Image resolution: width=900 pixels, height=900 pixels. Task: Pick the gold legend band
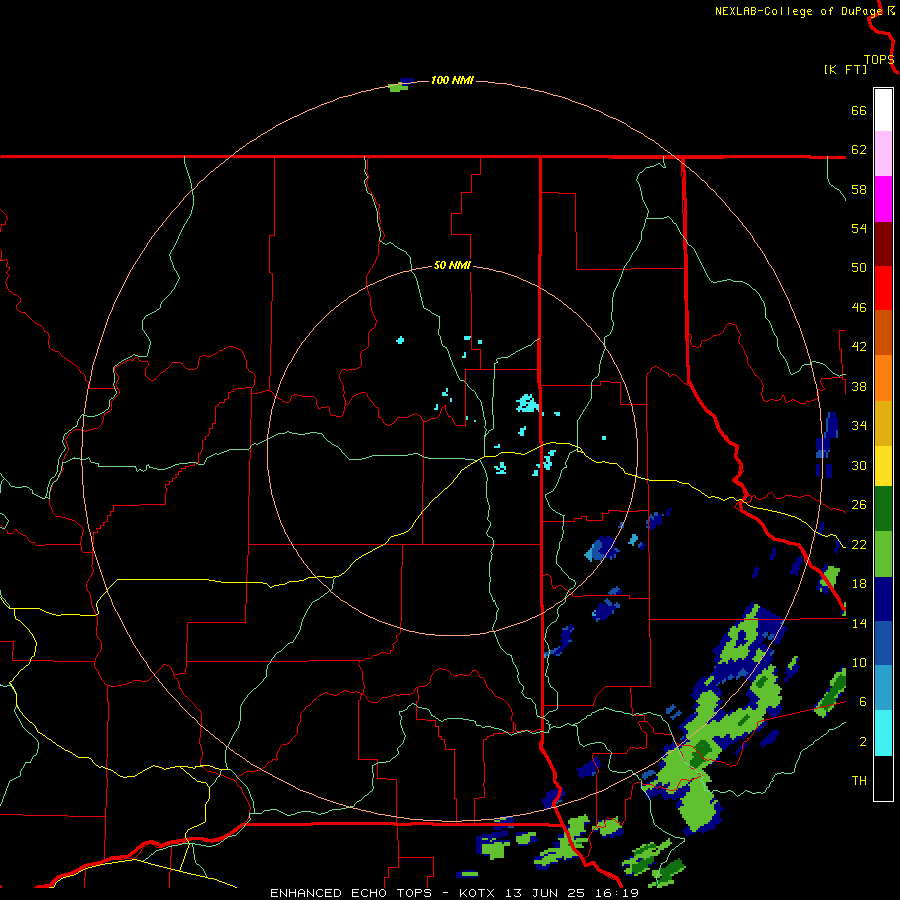[x=883, y=424]
